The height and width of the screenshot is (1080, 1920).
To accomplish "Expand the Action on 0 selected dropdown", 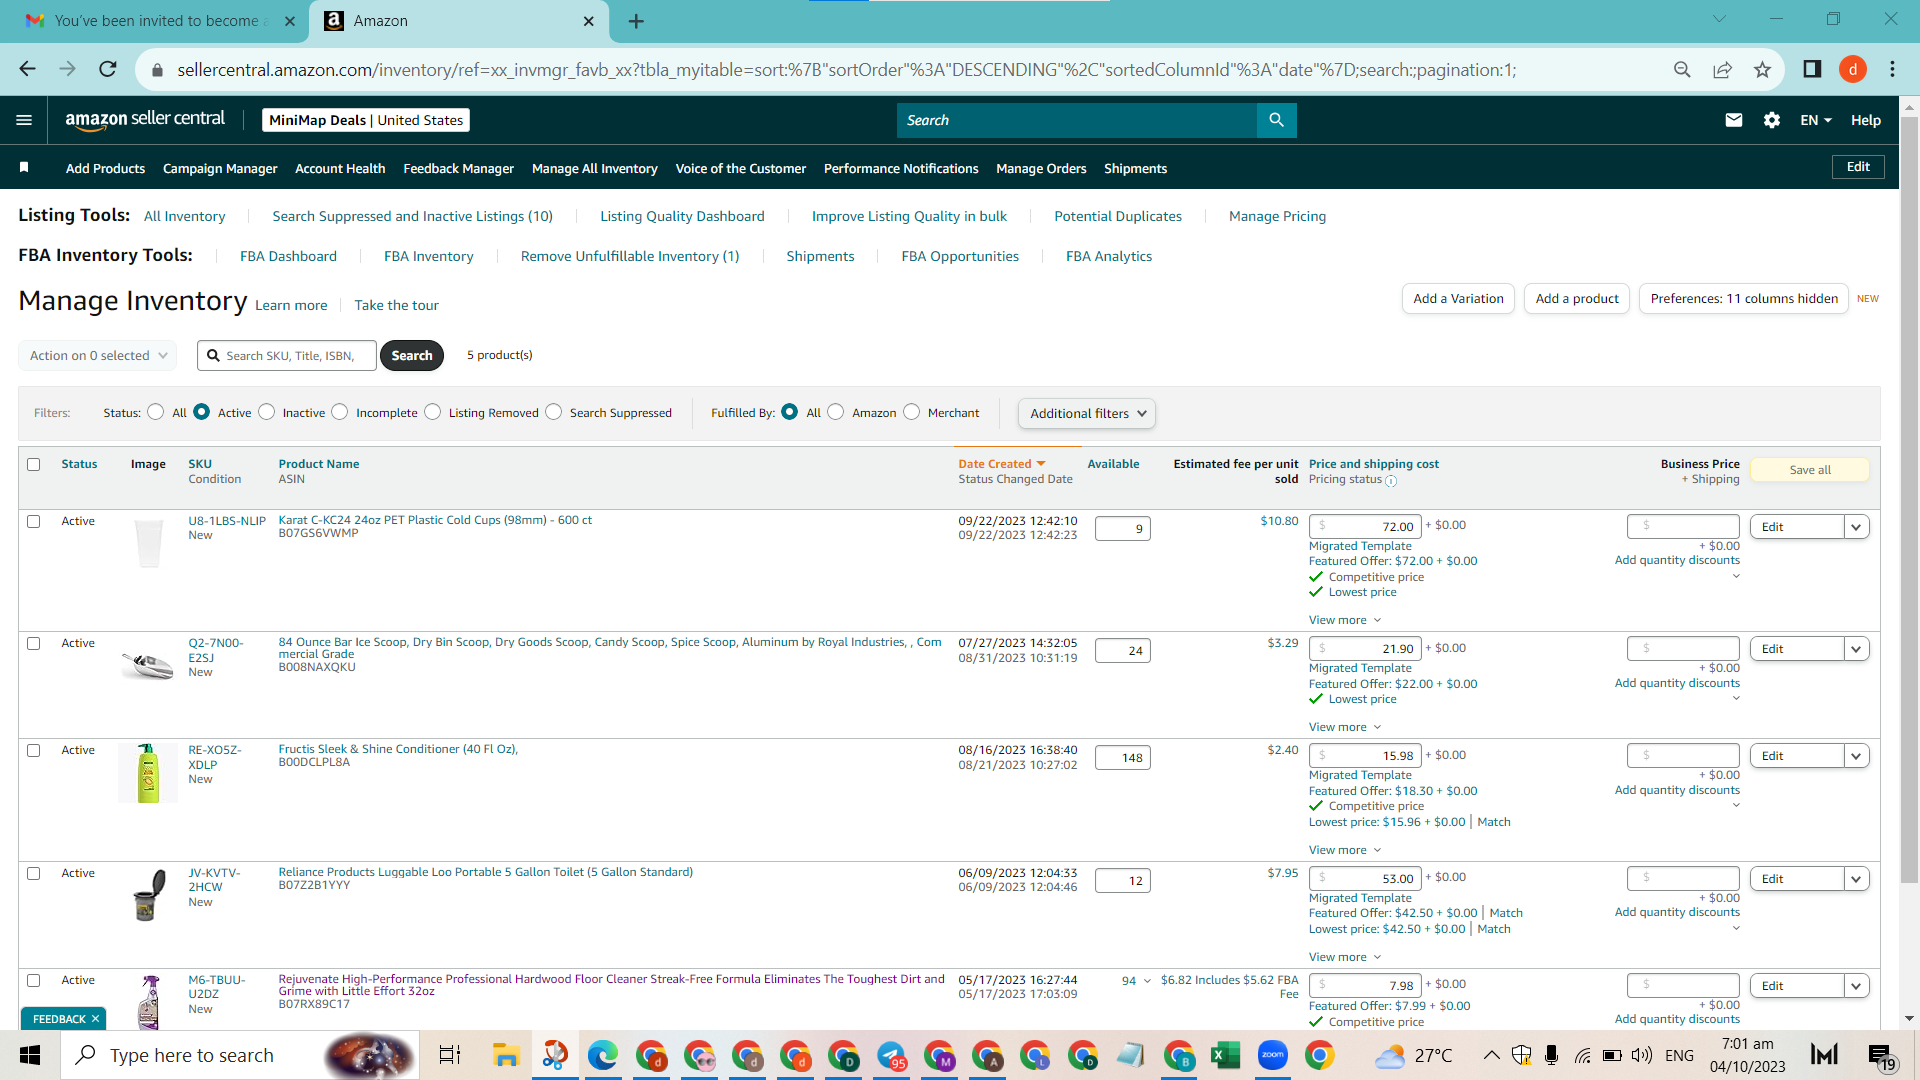I will click(x=98, y=355).
